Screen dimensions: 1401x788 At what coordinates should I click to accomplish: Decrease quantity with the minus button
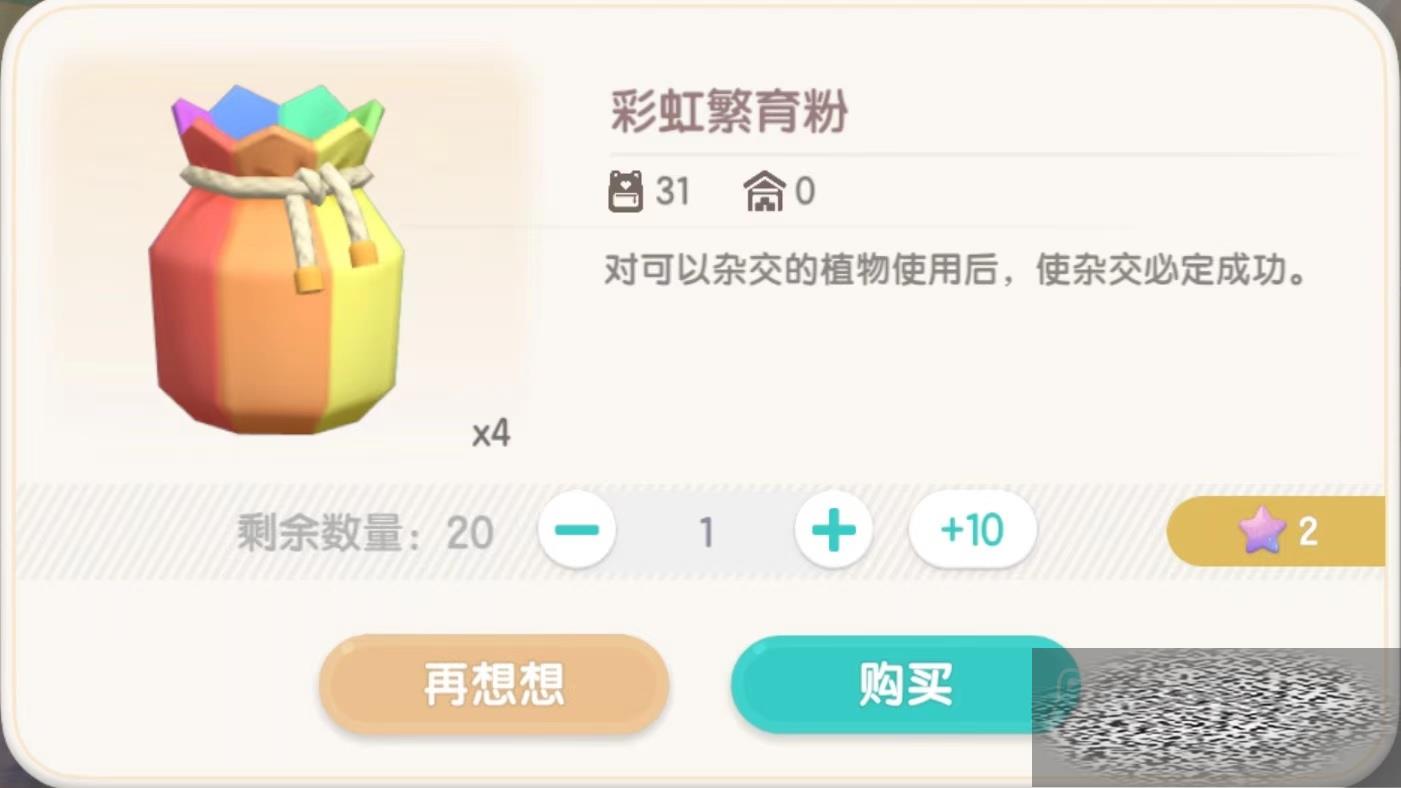(x=577, y=530)
